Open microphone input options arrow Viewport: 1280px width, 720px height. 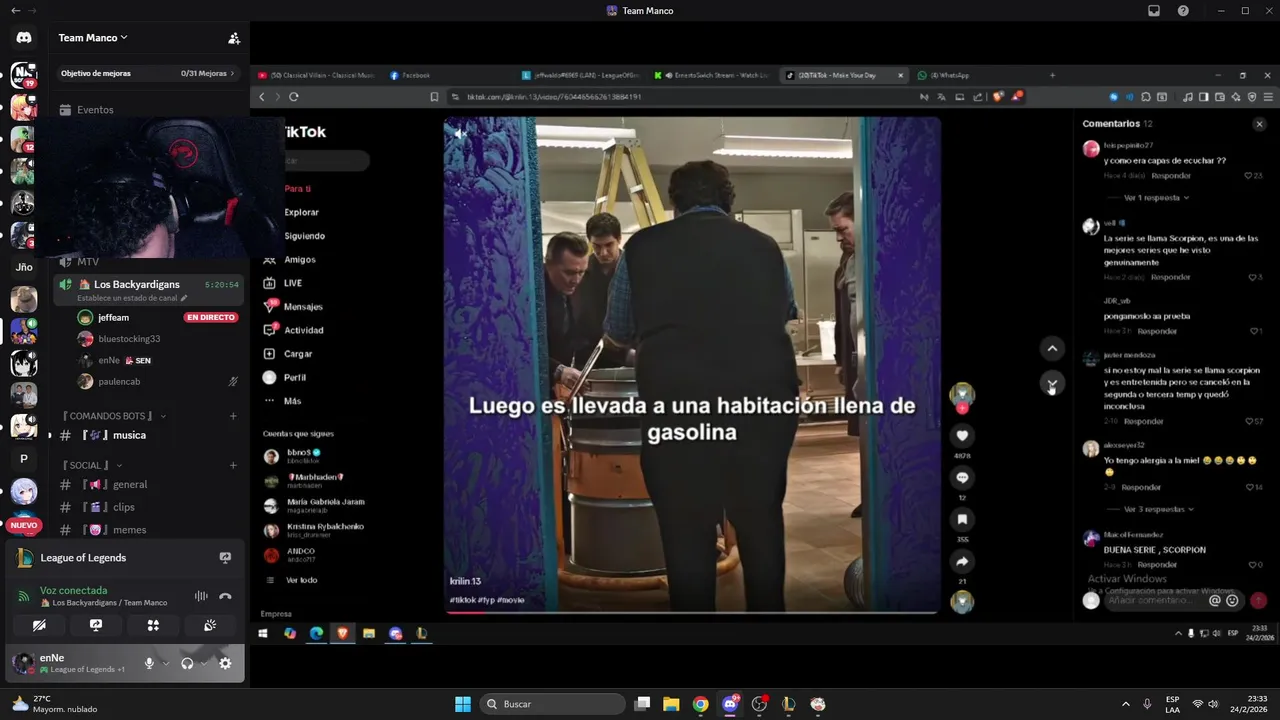165,663
